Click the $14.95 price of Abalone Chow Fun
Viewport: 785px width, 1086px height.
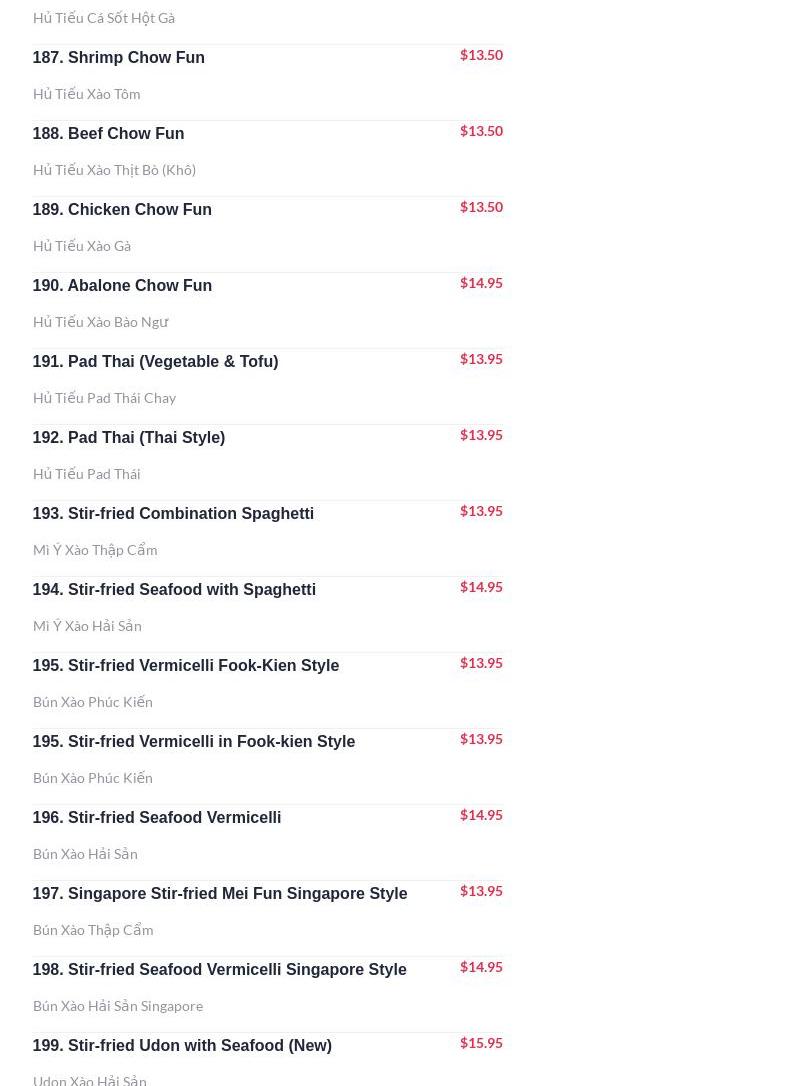coord(481,283)
